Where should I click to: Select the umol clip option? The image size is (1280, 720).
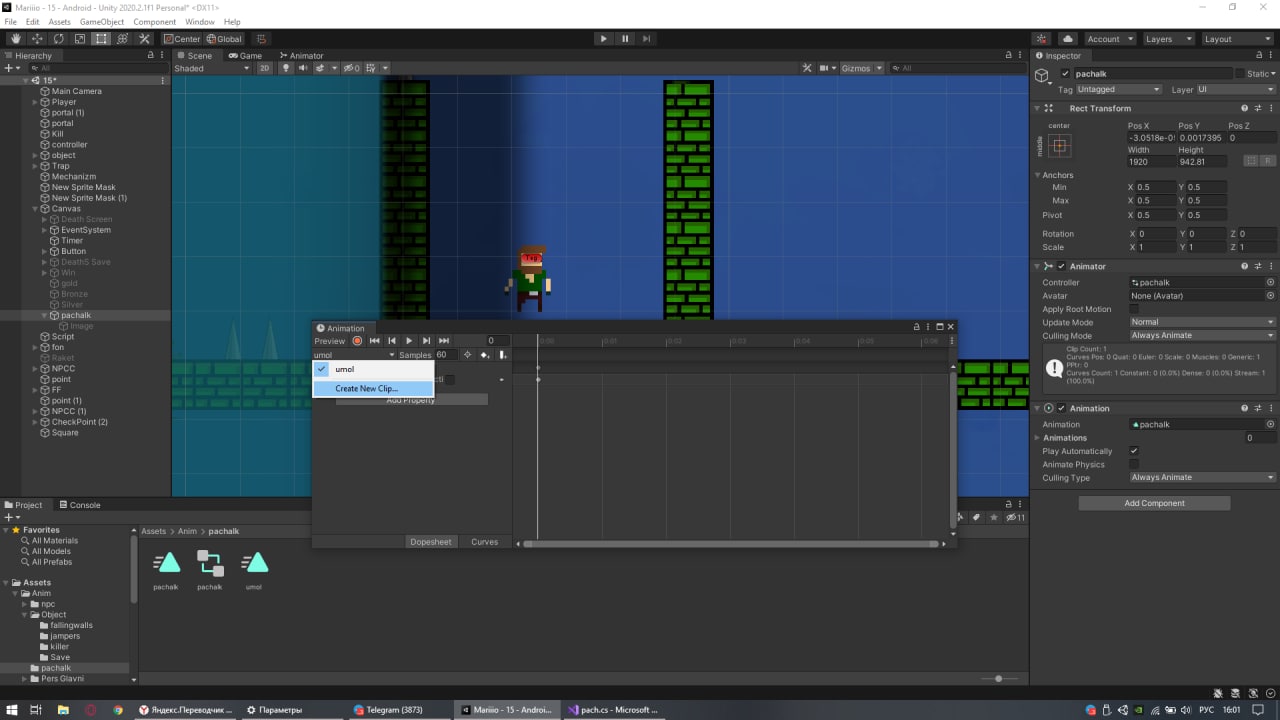[373, 369]
